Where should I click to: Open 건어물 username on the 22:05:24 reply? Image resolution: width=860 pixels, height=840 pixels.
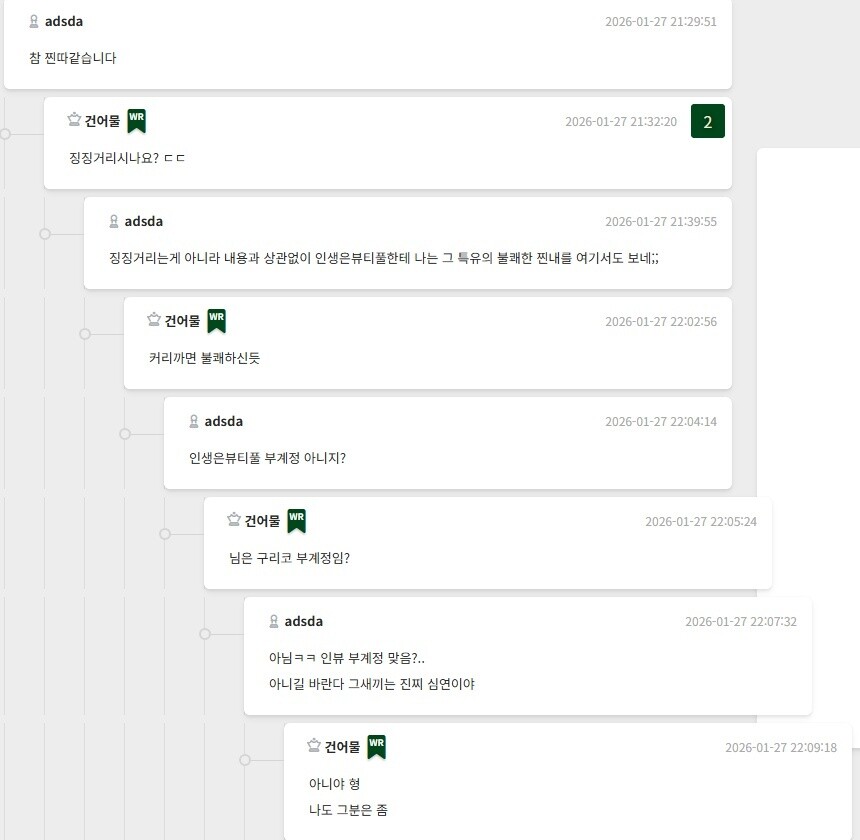[262, 521]
